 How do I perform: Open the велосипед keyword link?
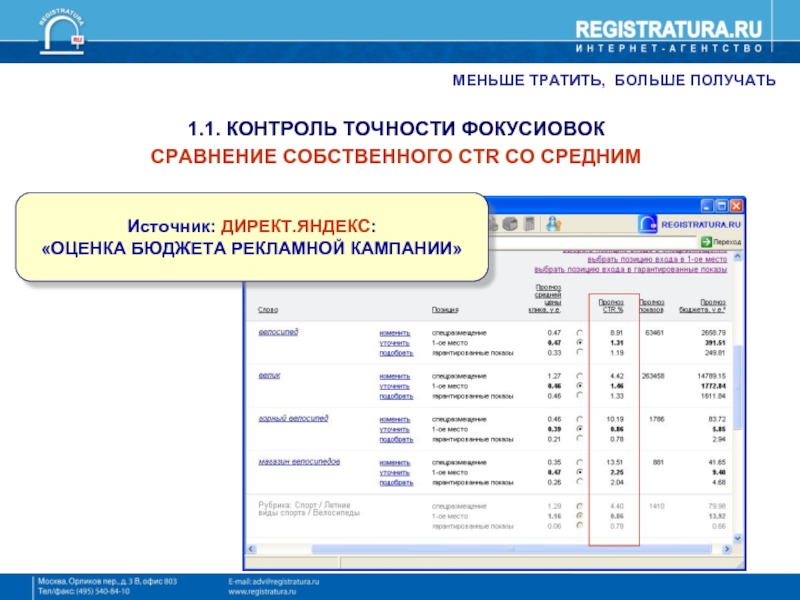[x=278, y=332]
